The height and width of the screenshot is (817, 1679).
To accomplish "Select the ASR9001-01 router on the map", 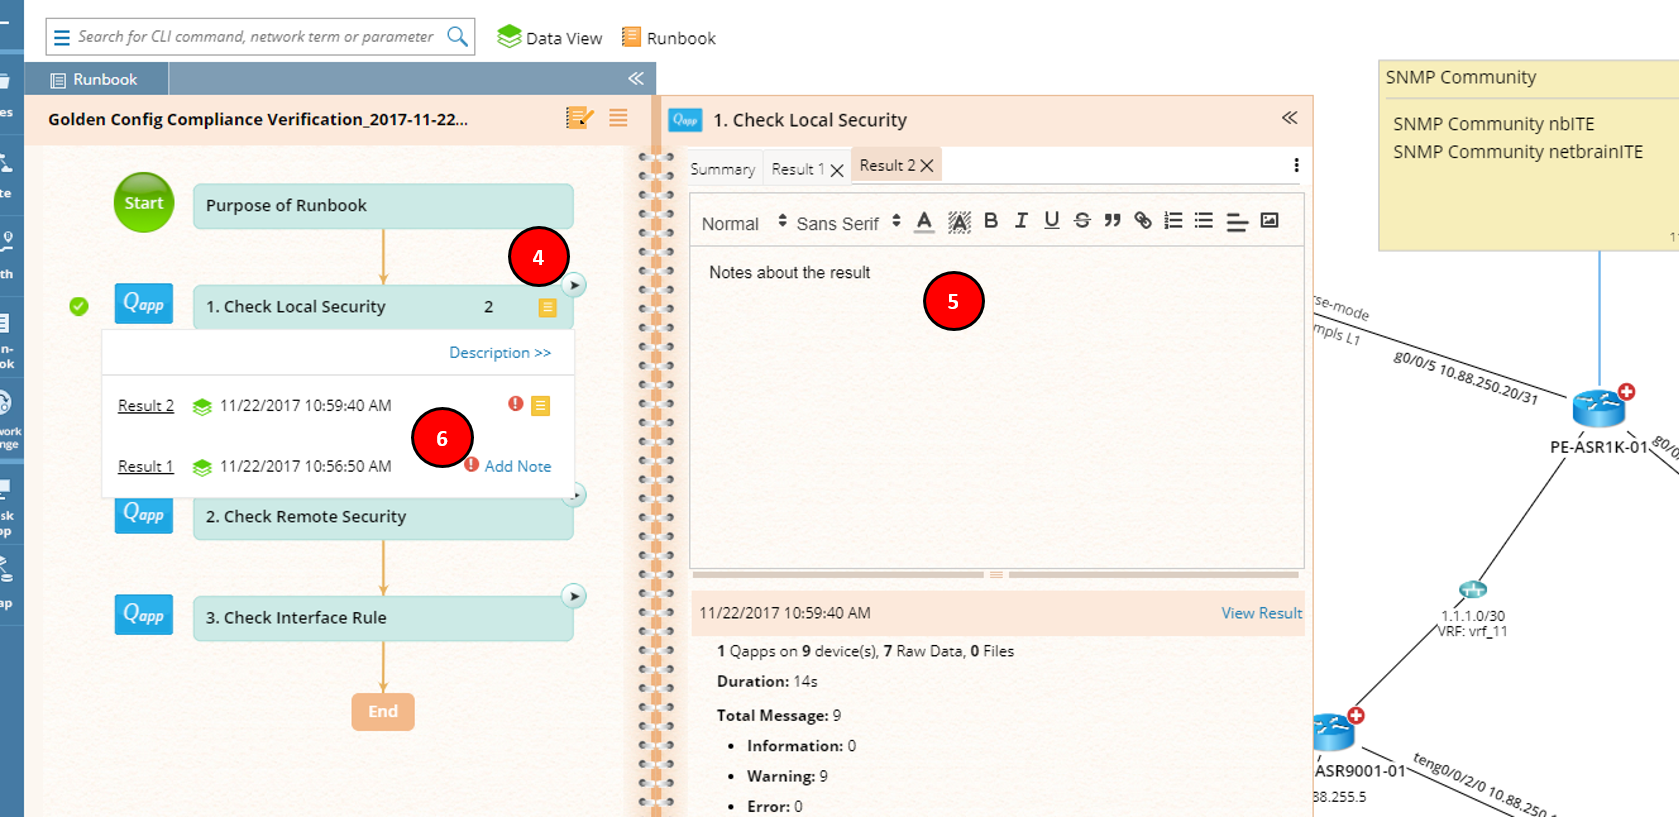I will [1333, 732].
